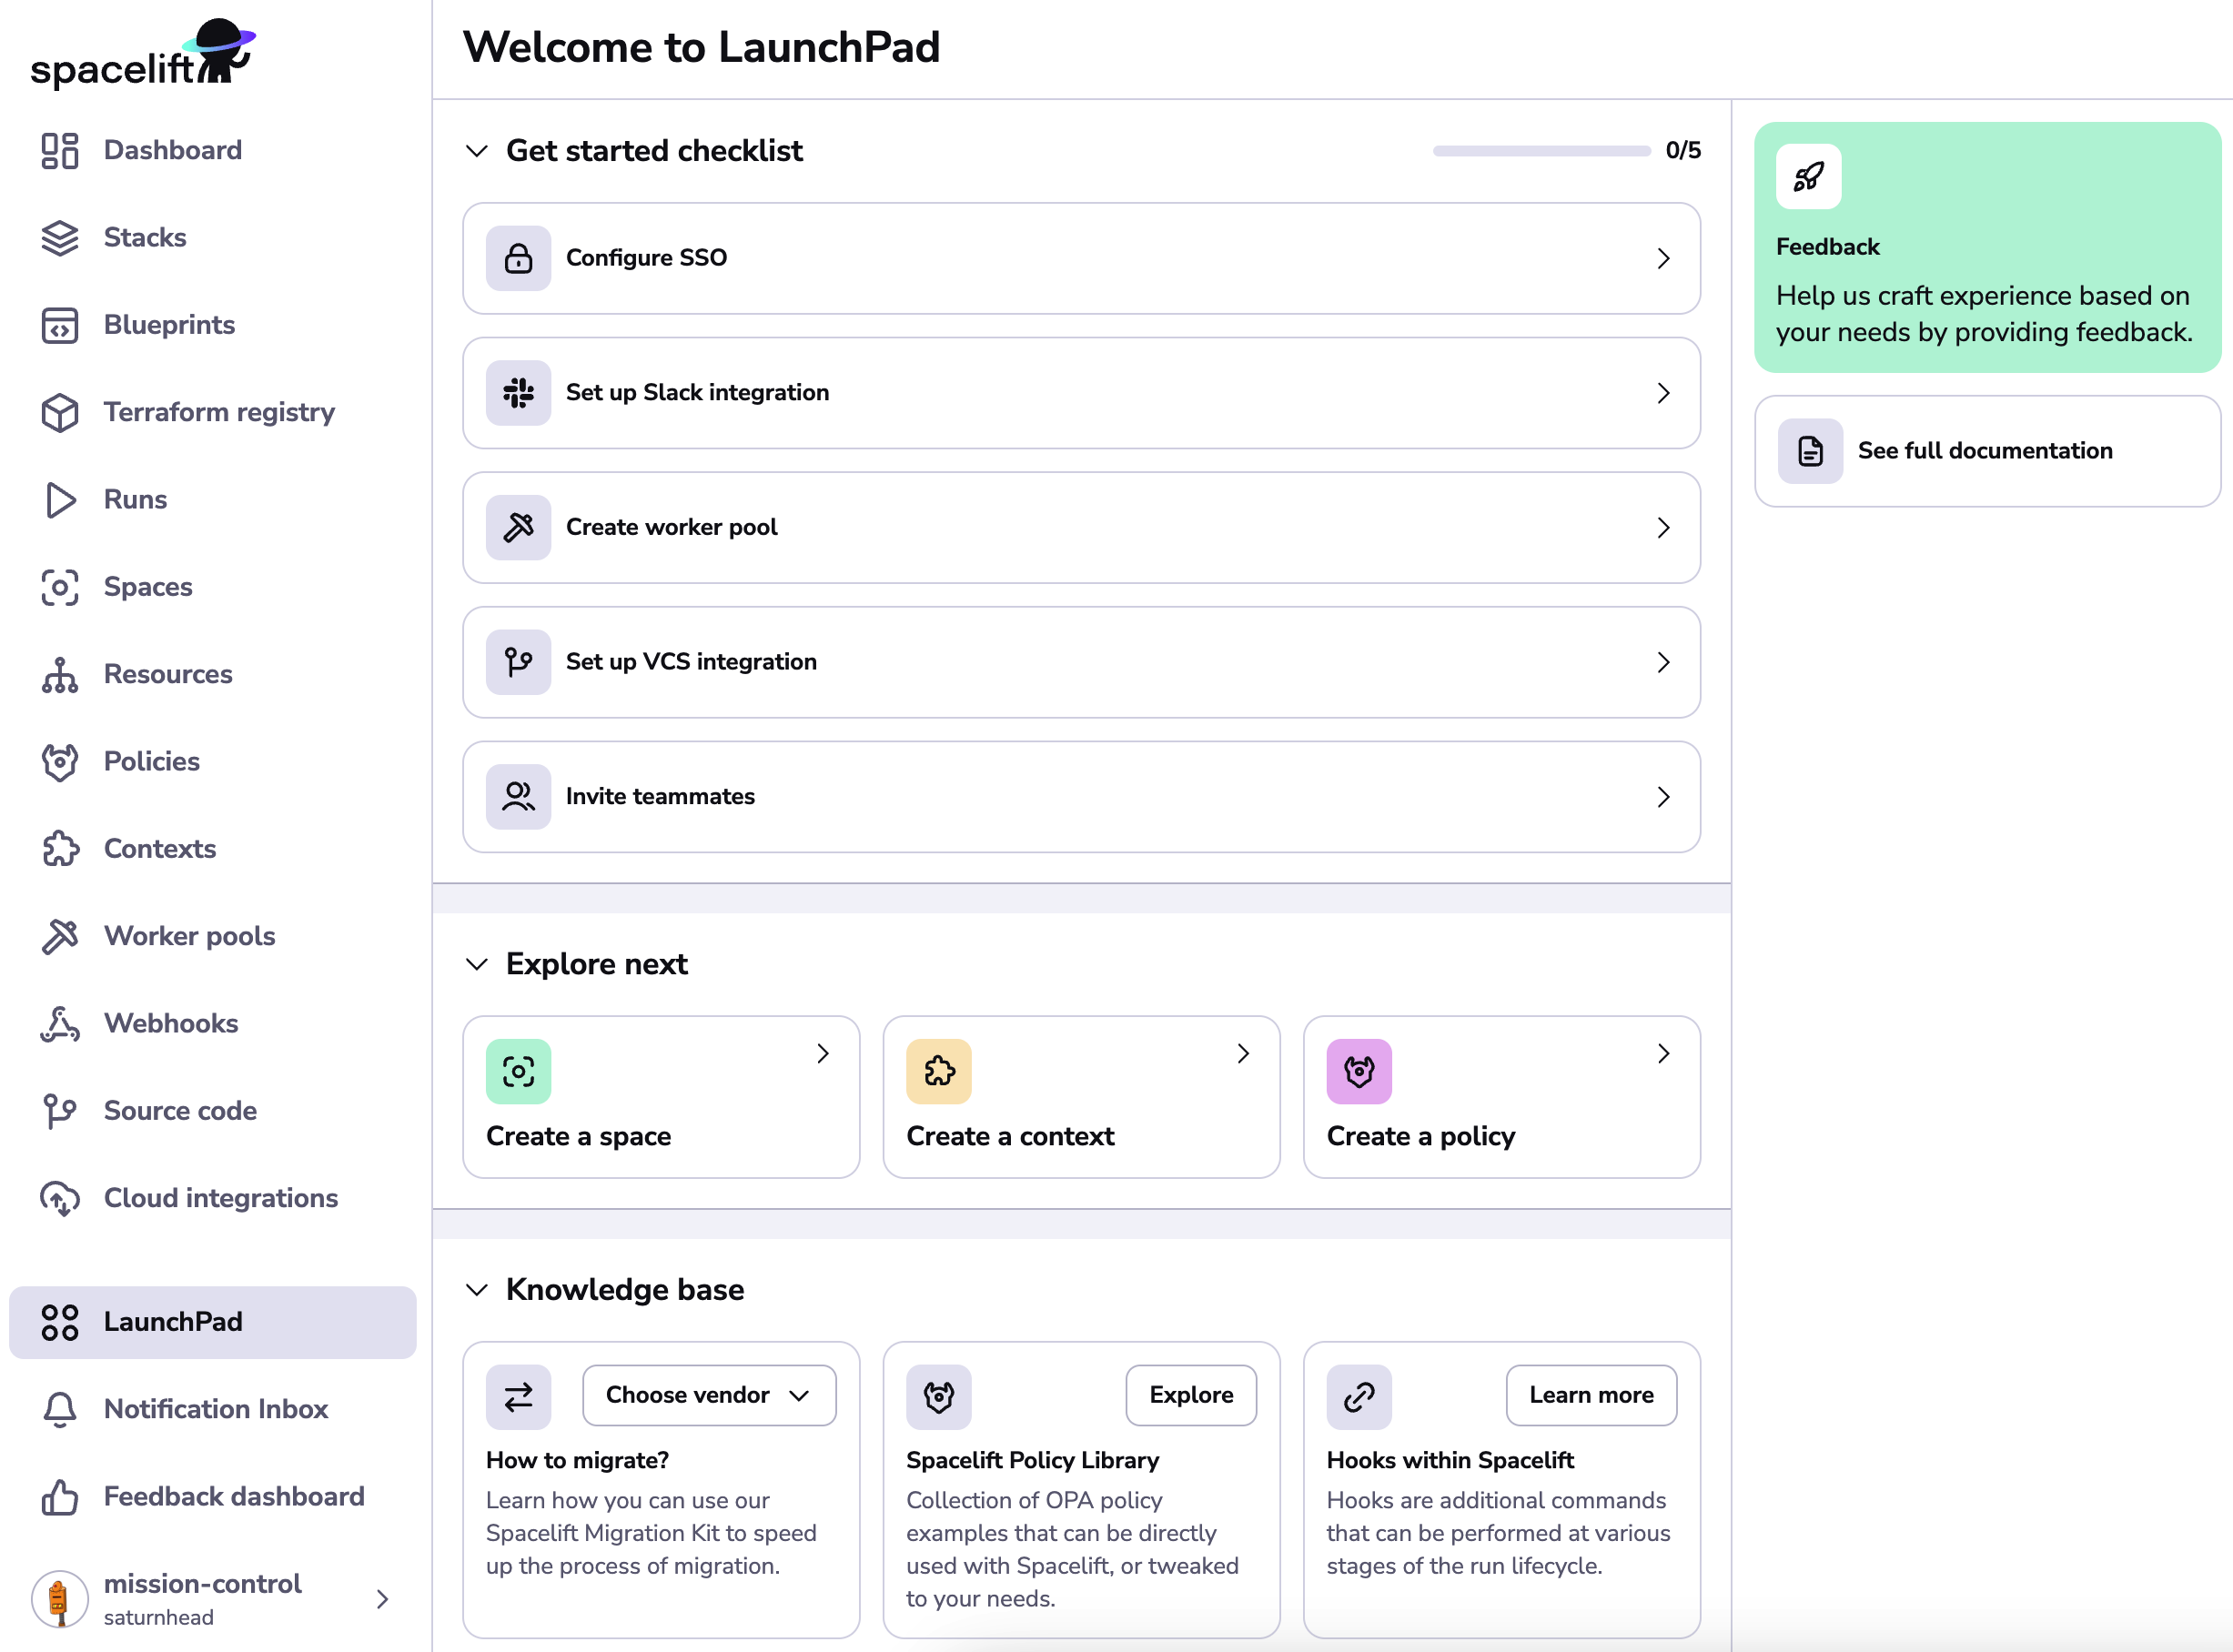Open the Webhooks sidebar icon
Screen dimensions: 2233x1652
pyautogui.click(x=59, y=1023)
